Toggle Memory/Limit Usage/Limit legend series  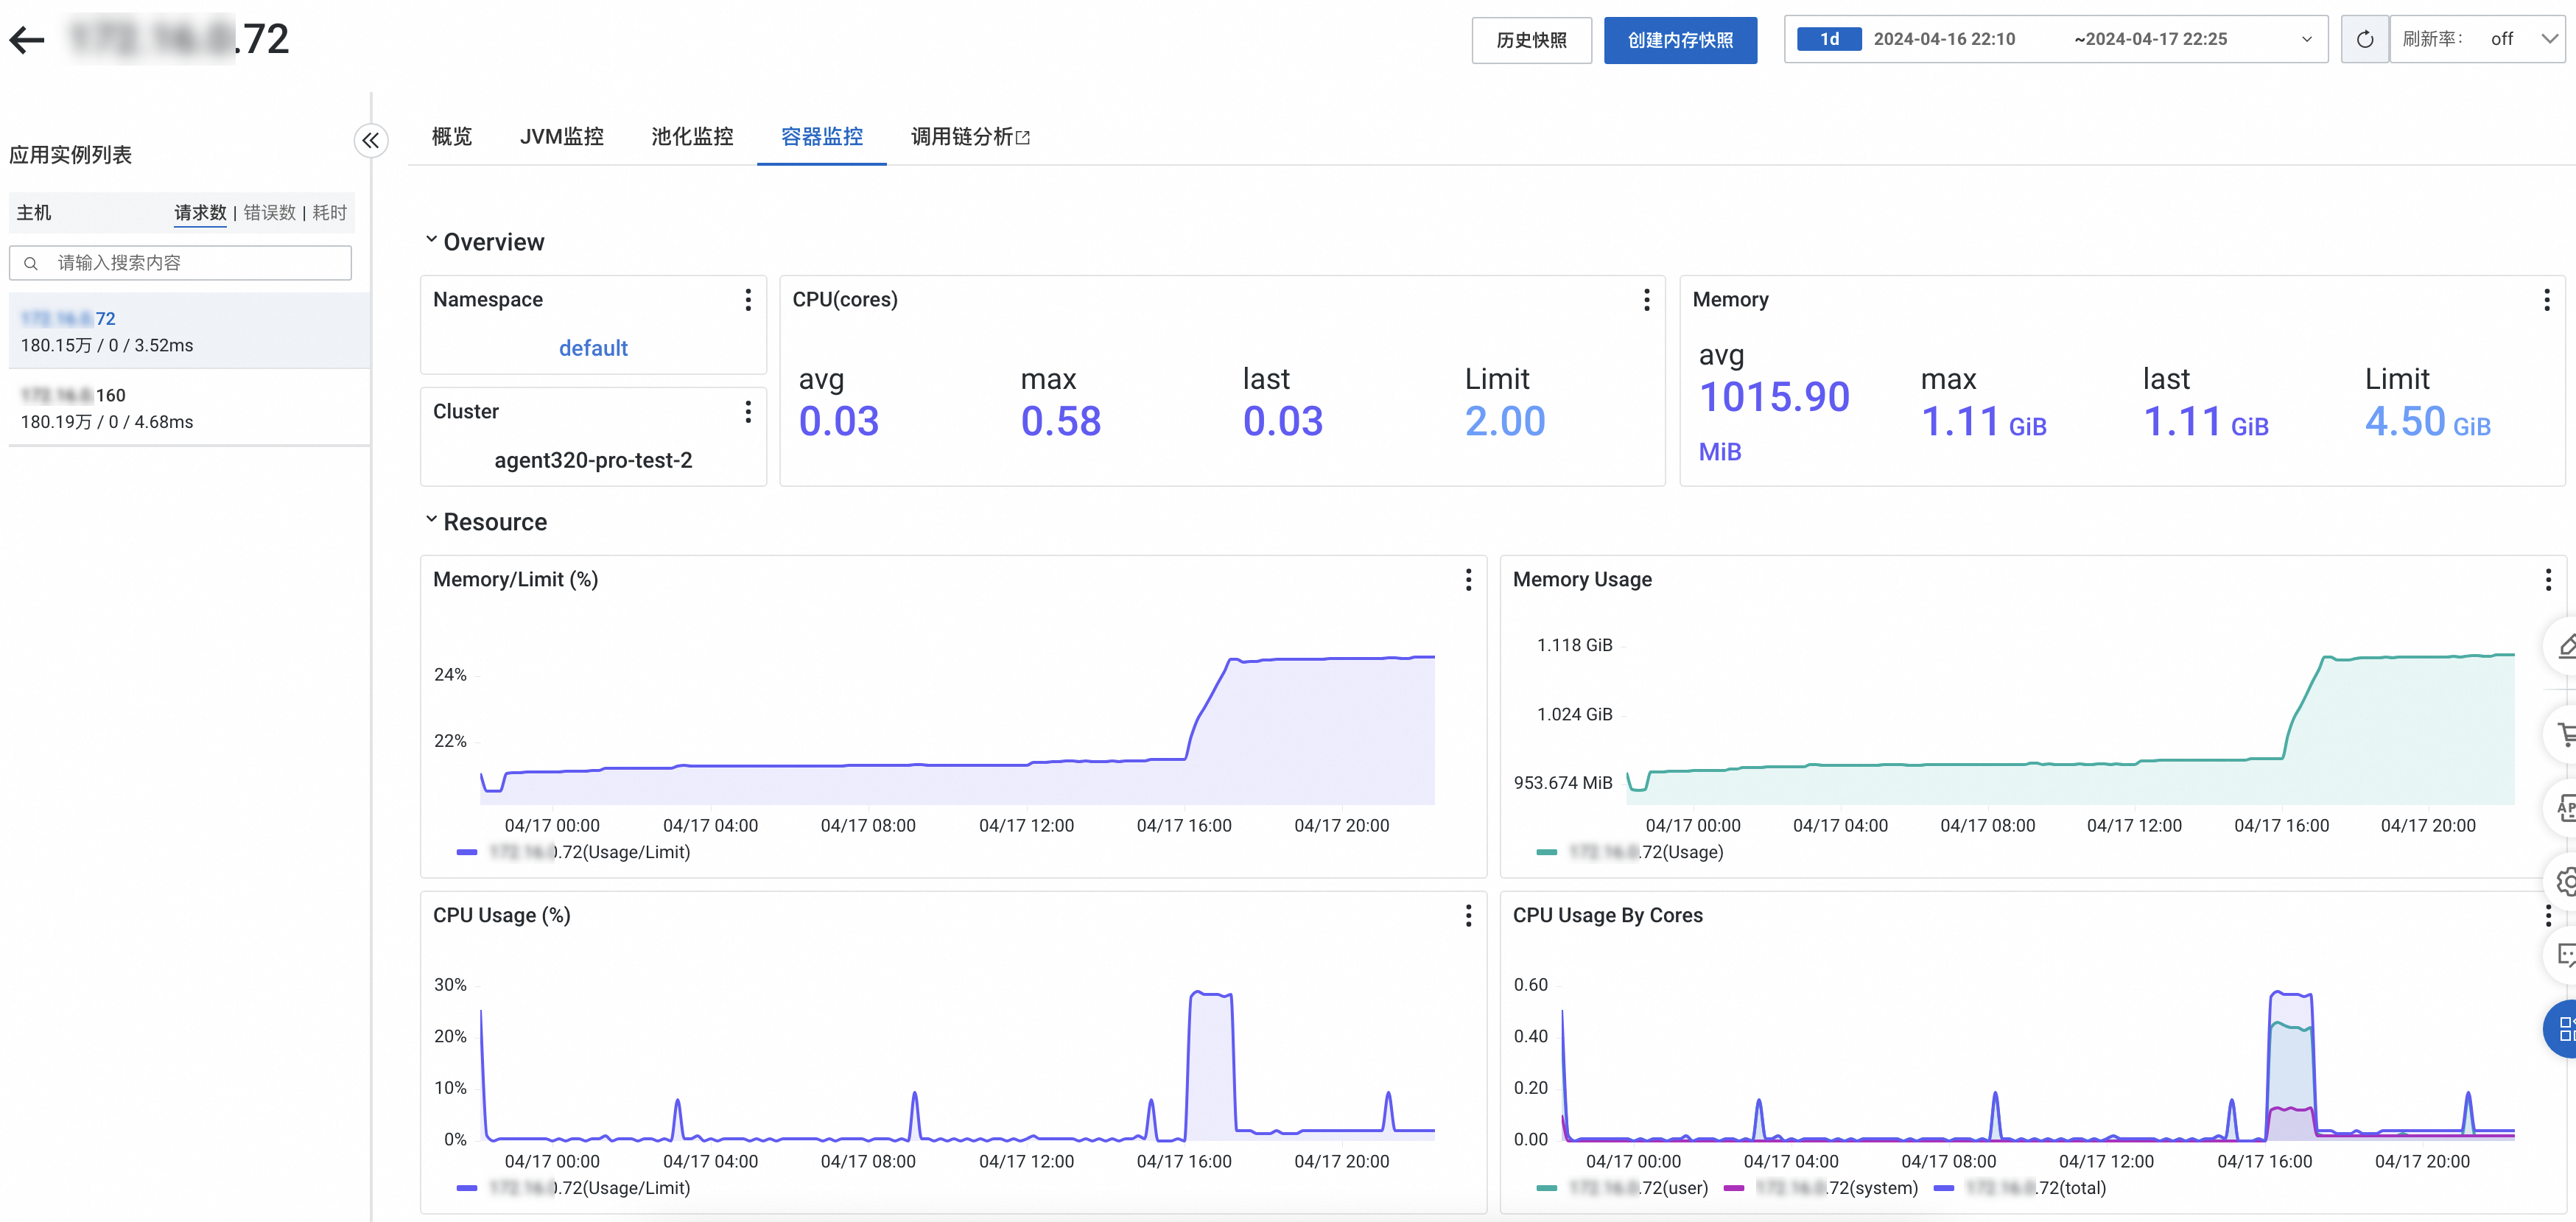[x=573, y=853]
